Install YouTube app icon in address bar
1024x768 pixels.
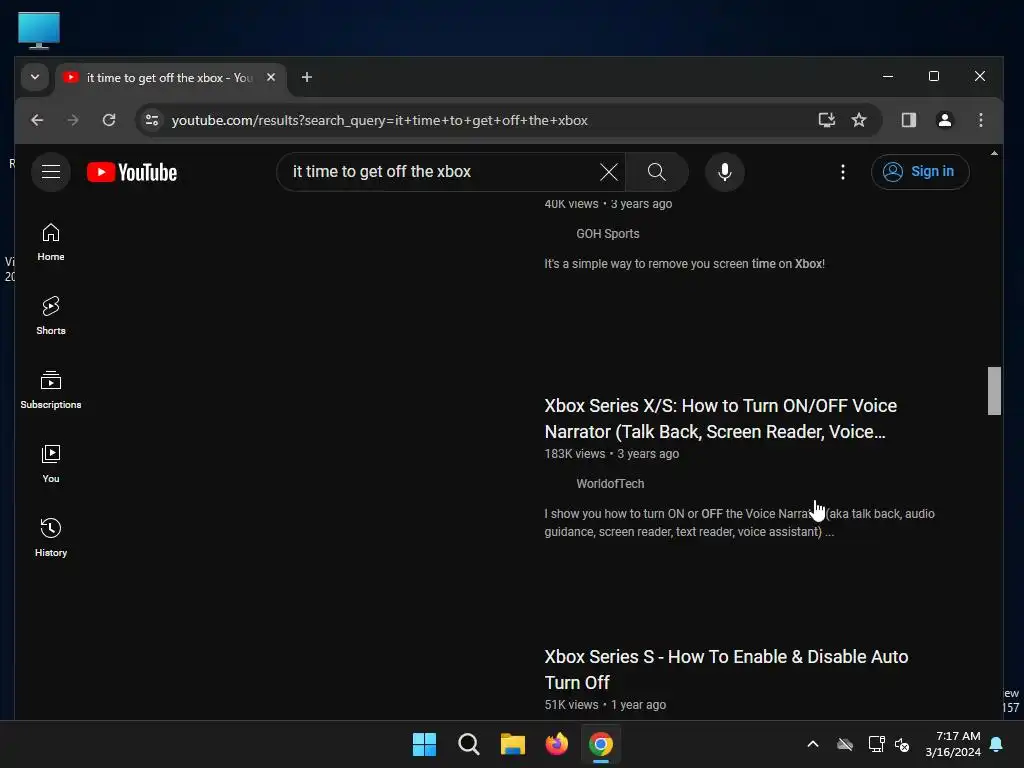[826, 120]
